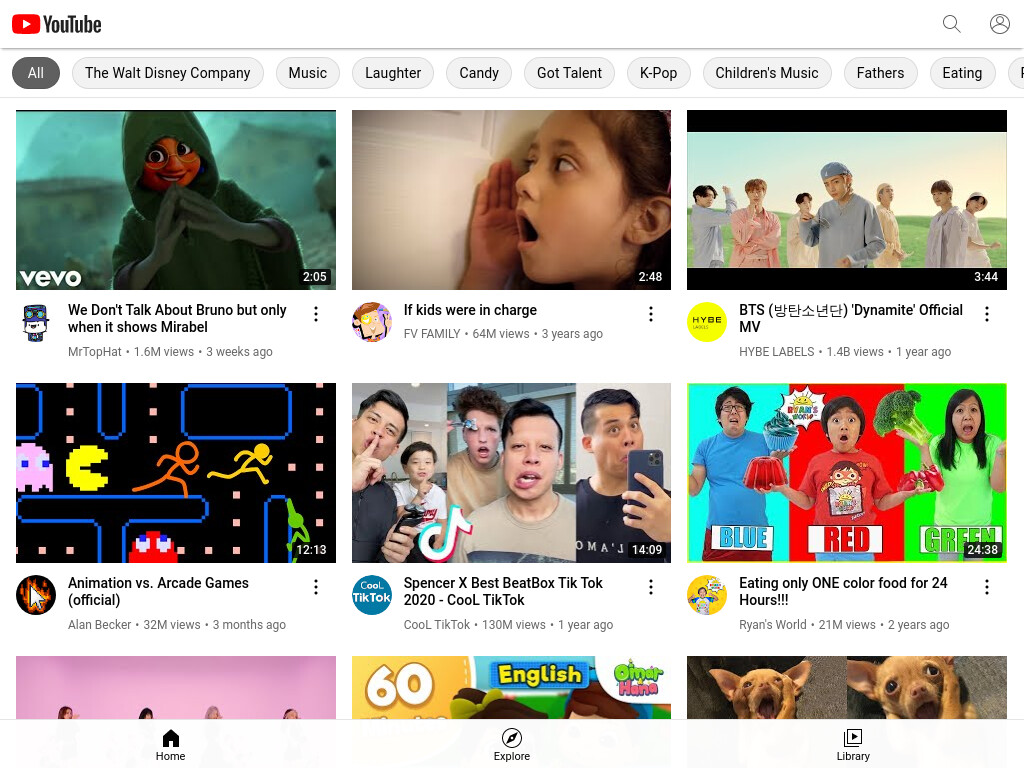Image resolution: width=1024 pixels, height=768 pixels.
Task: Click the YouTube logo
Action: [x=57, y=24]
